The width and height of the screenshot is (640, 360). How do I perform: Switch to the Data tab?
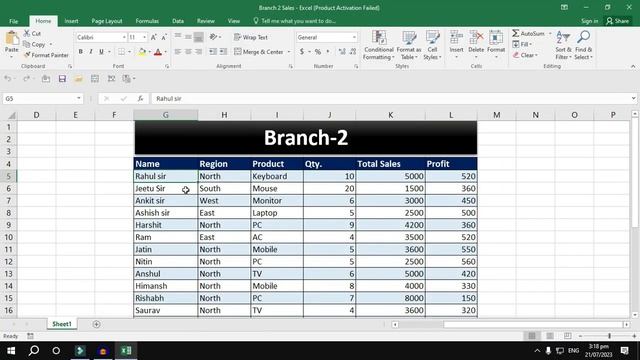pyautogui.click(x=178, y=21)
